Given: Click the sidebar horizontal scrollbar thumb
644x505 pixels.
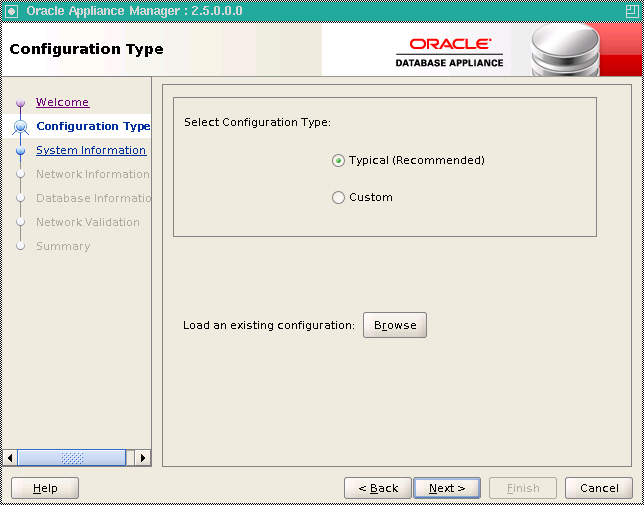Looking at the screenshot, I should point(71,457).
